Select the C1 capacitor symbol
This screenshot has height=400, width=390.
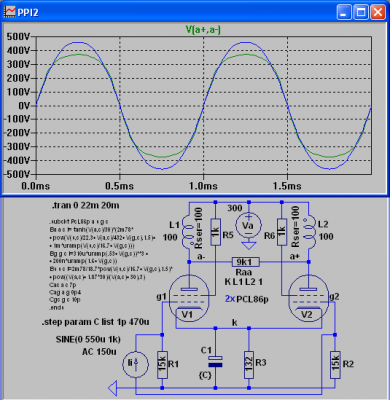tap(215, 362)
